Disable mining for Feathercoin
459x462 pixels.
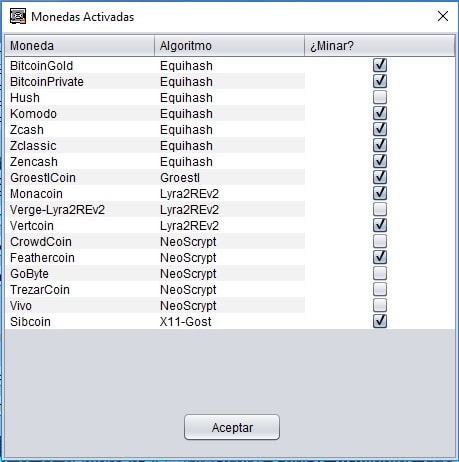[380, 257]
